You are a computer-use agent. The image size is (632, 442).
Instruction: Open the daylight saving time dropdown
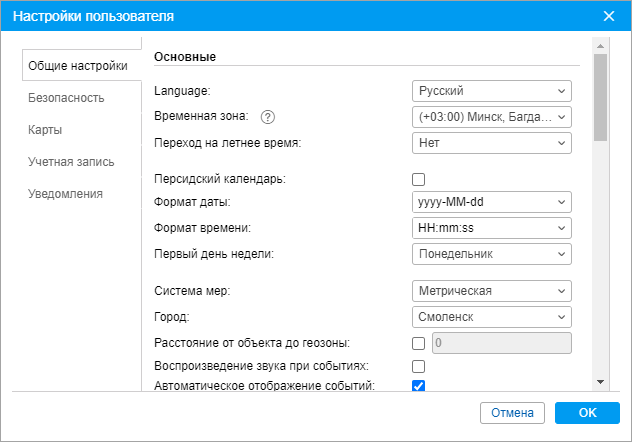[x=491, y=143]
